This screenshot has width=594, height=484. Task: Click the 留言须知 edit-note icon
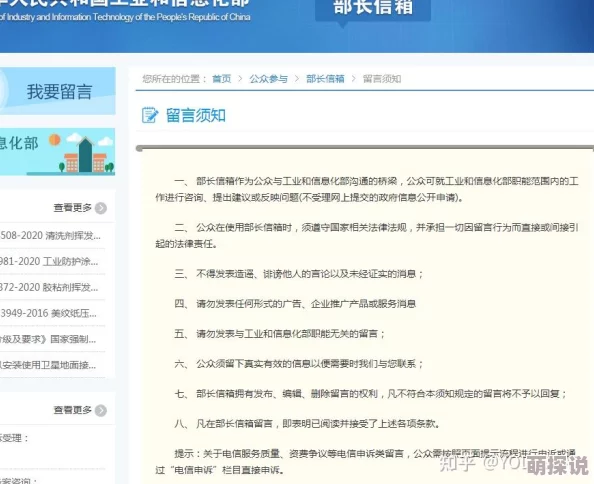pyautogui.click(x=150, y=115)
